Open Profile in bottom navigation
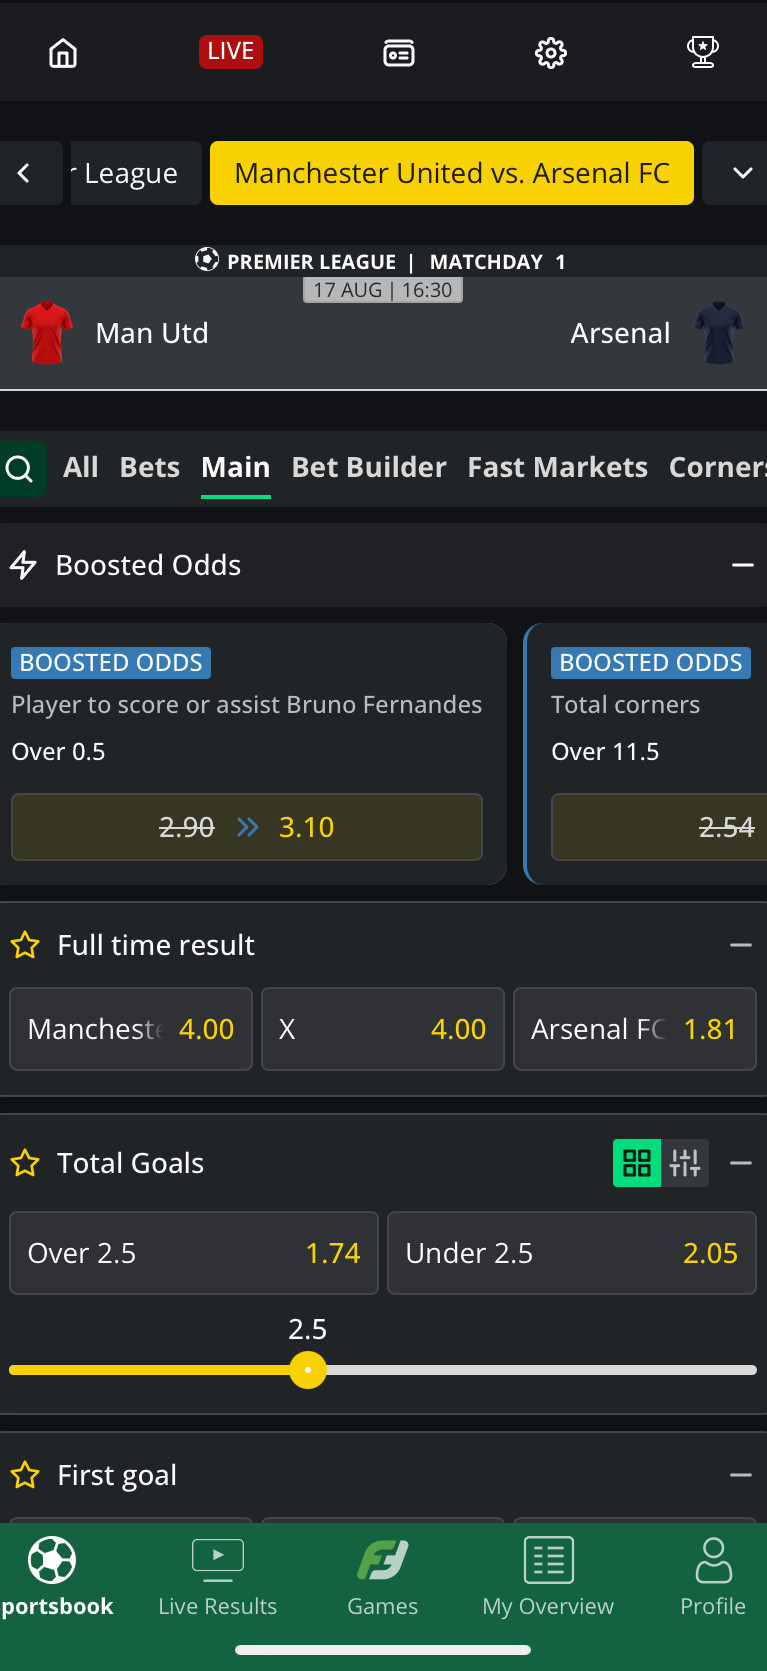The width and height of the screenshot is (767, 1671). tap(713, 1578)
